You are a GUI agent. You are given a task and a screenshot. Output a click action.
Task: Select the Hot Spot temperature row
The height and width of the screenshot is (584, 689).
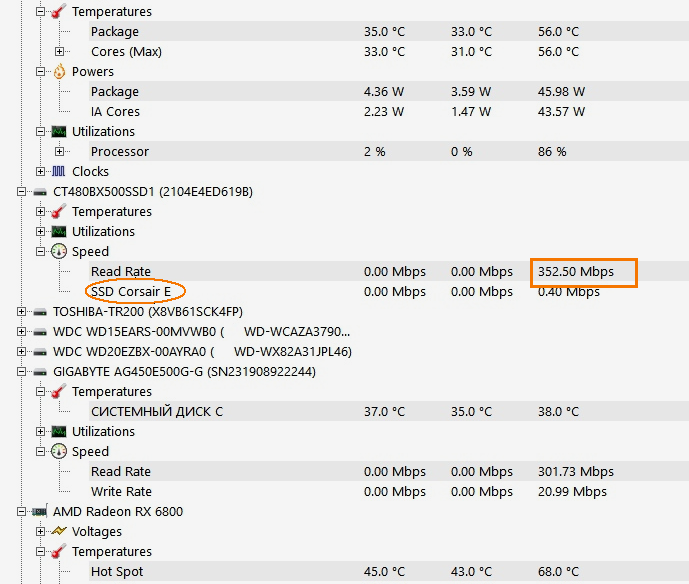pyautogui.click(x=117, y=572)
